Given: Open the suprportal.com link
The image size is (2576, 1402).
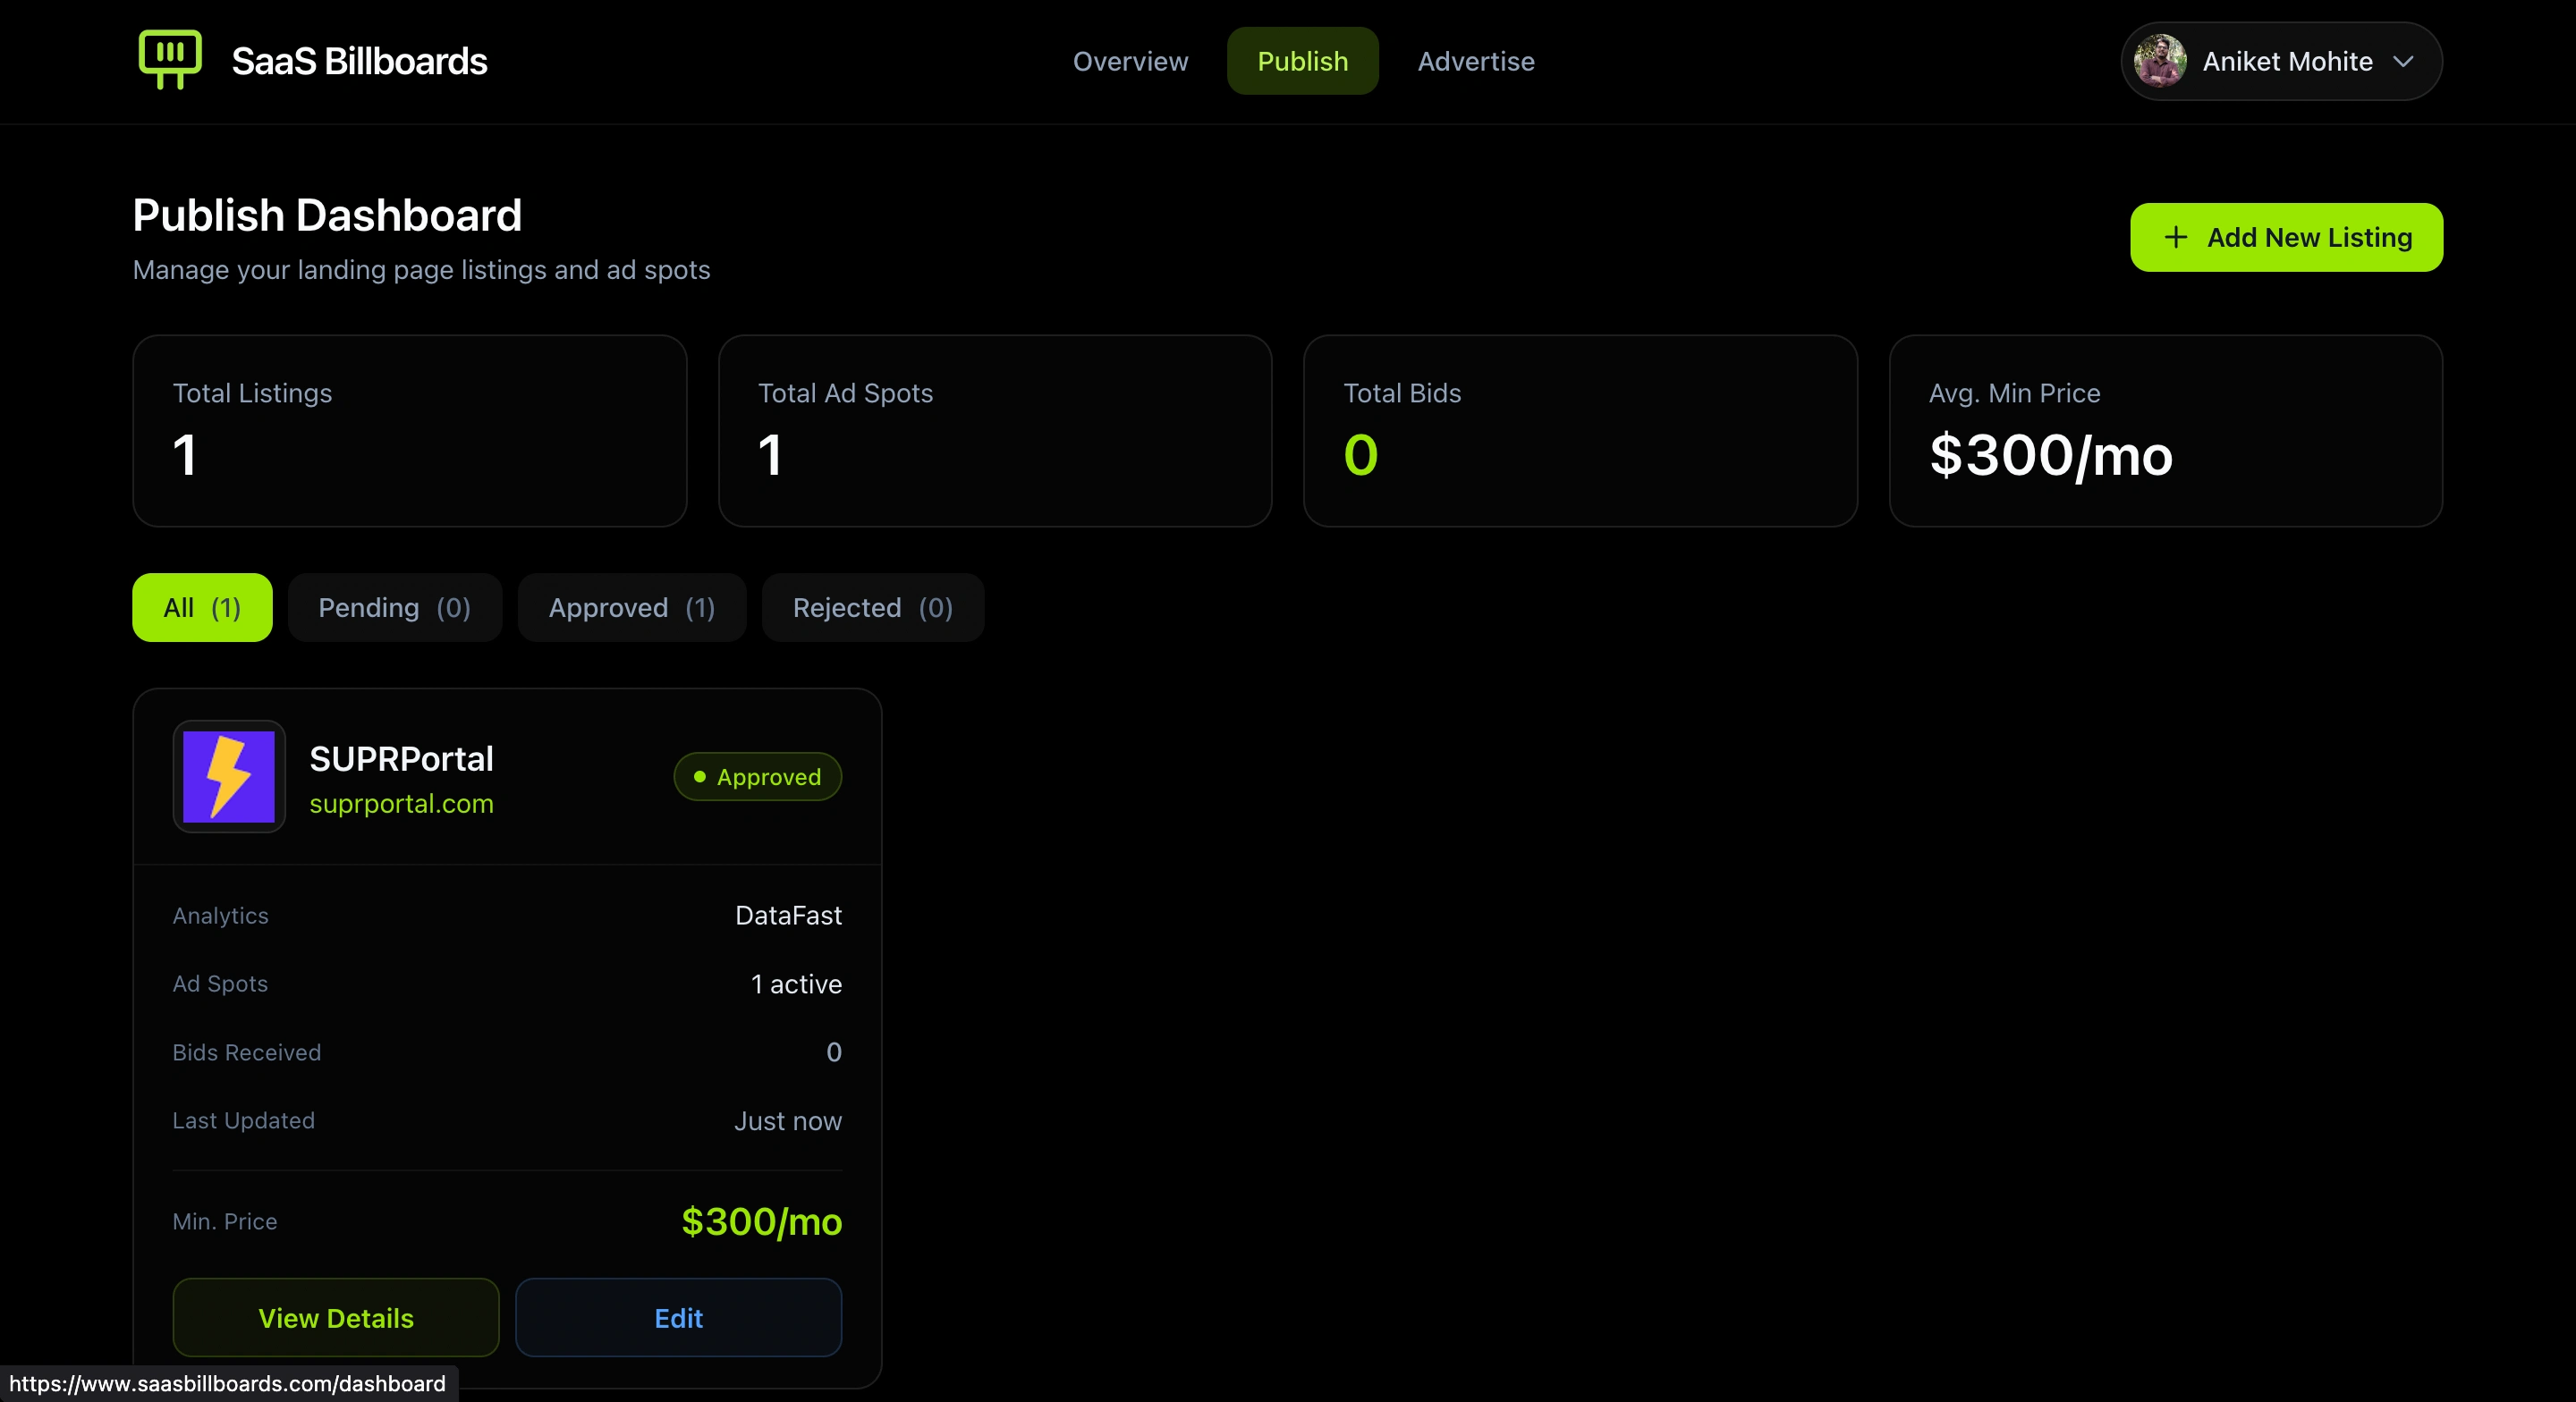Looking at the screenshot, I should 402,803.
